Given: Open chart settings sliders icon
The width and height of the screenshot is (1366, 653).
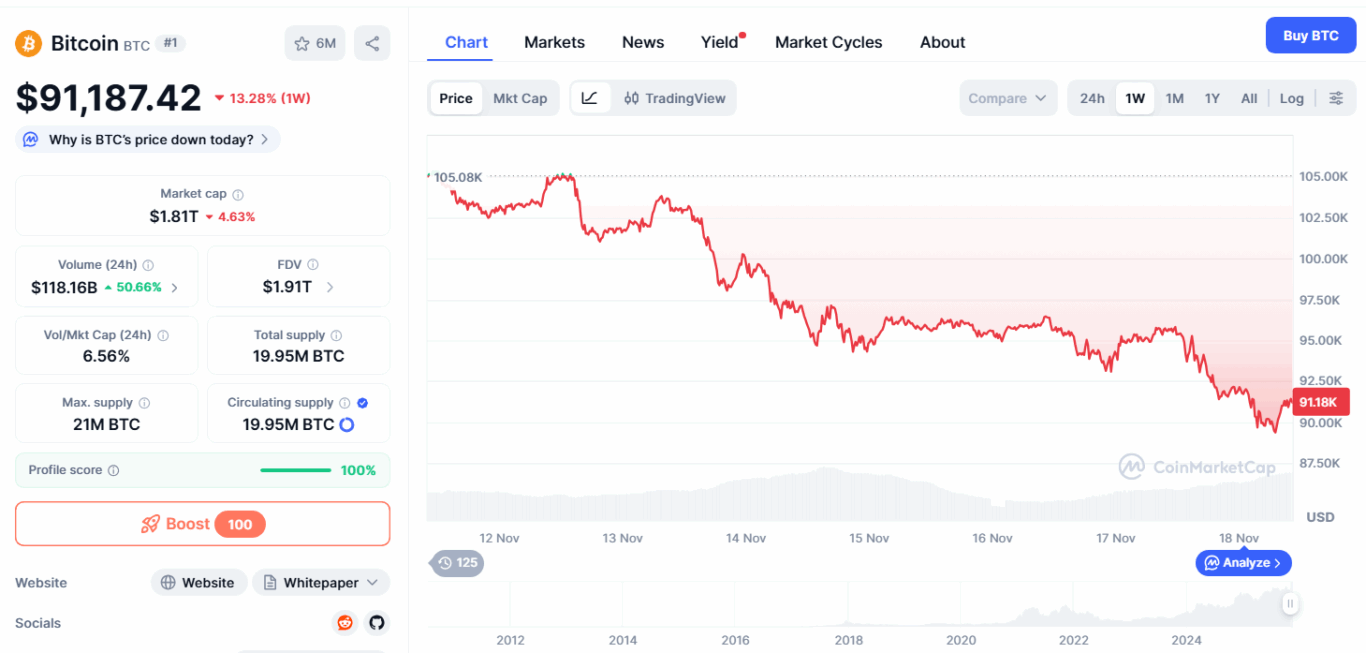Looking at the screenshot, I should (1336, 98).
